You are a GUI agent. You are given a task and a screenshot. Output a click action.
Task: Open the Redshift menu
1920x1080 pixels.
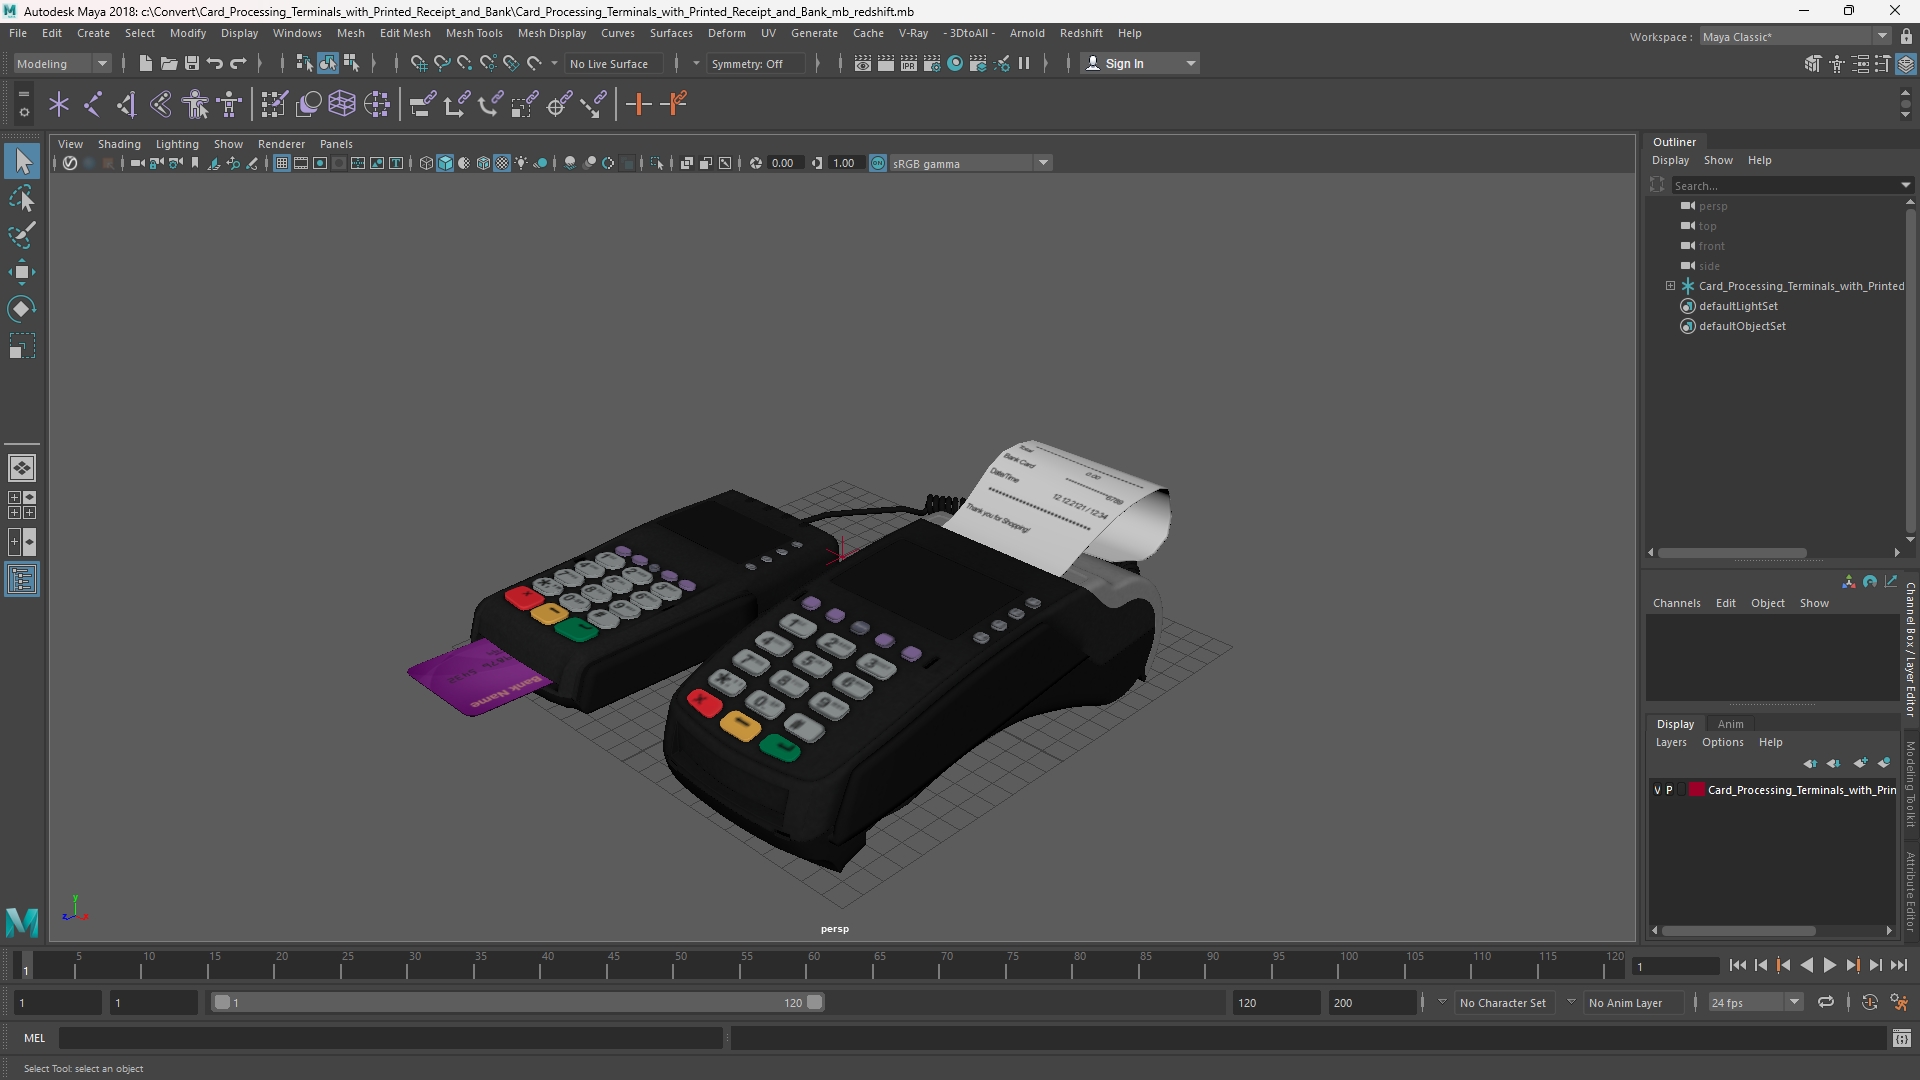pyautogui.click(x=1081, y=33)
